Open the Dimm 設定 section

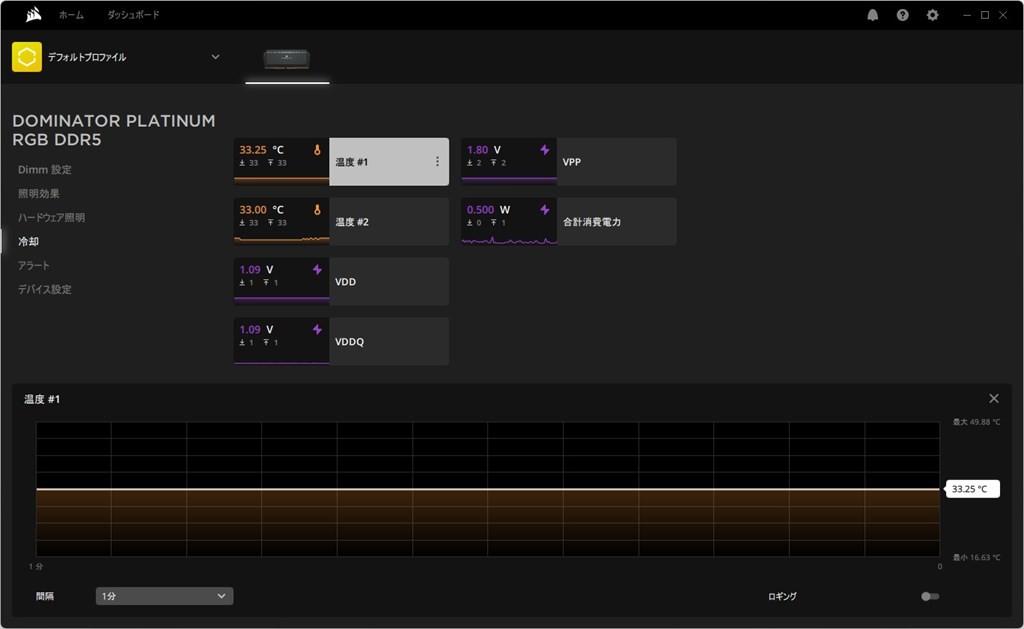point(44,170)
